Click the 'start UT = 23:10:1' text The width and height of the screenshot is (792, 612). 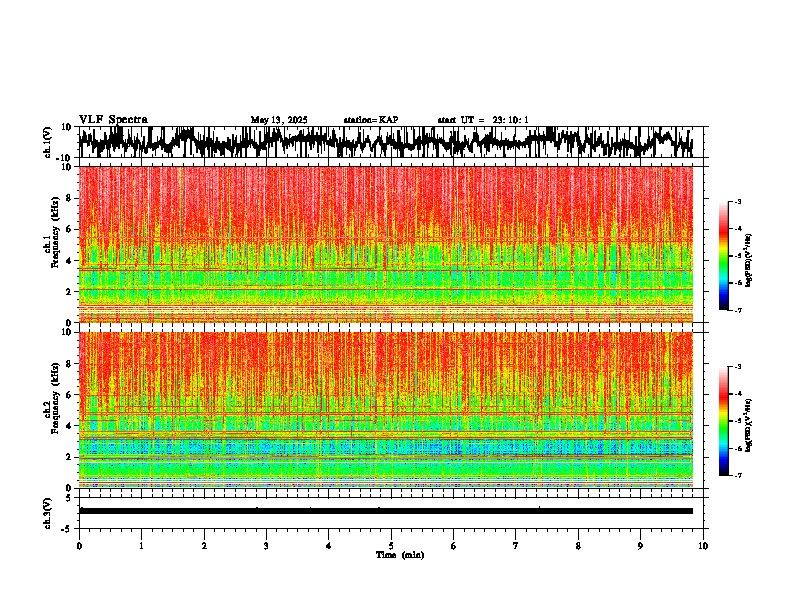[483, 120]
